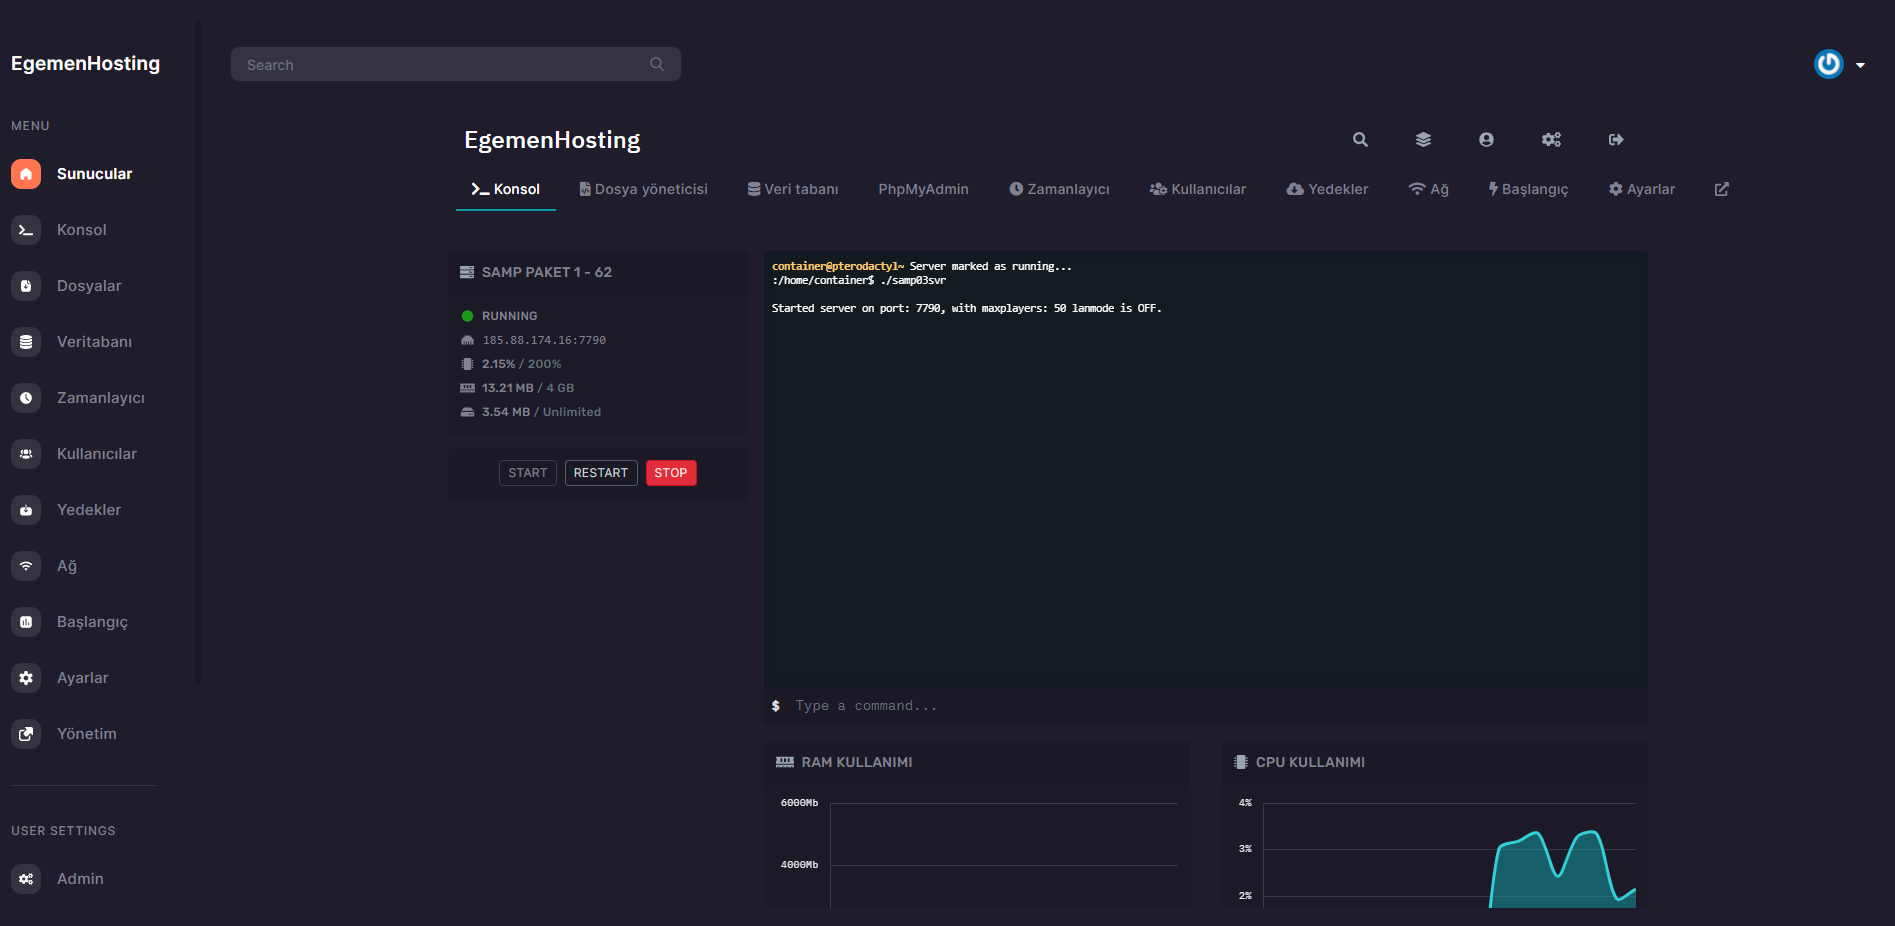This screenshot has height=926, width=1895.
Task: Open Kullanıcılar link in the sidebar menu
Action: pos(97,454)
